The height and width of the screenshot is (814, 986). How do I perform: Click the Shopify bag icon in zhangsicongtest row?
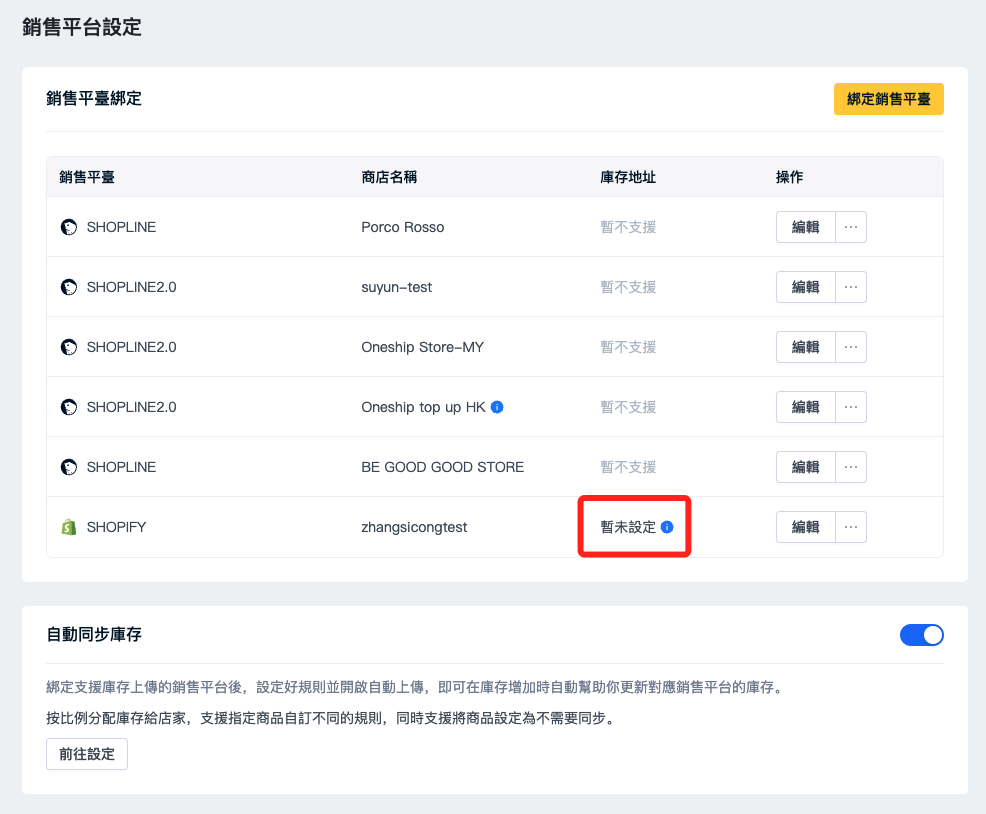tap(69, 527)
